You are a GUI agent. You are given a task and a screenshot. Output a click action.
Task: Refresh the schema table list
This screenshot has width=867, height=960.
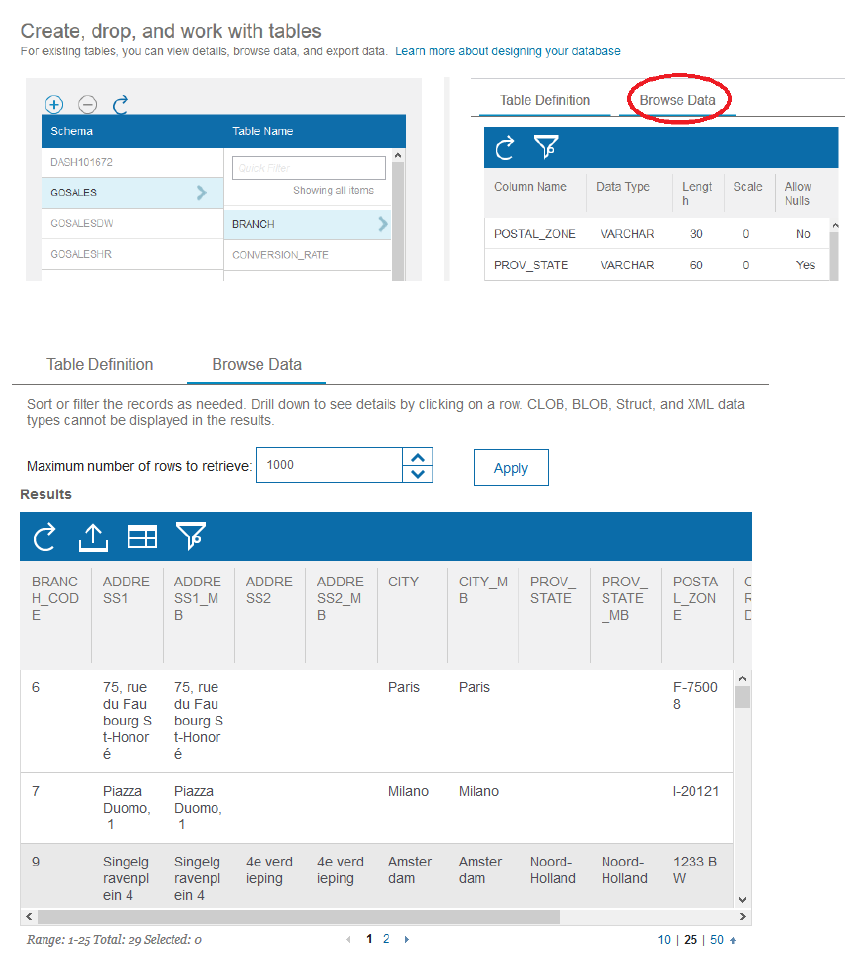pos(121,105)
